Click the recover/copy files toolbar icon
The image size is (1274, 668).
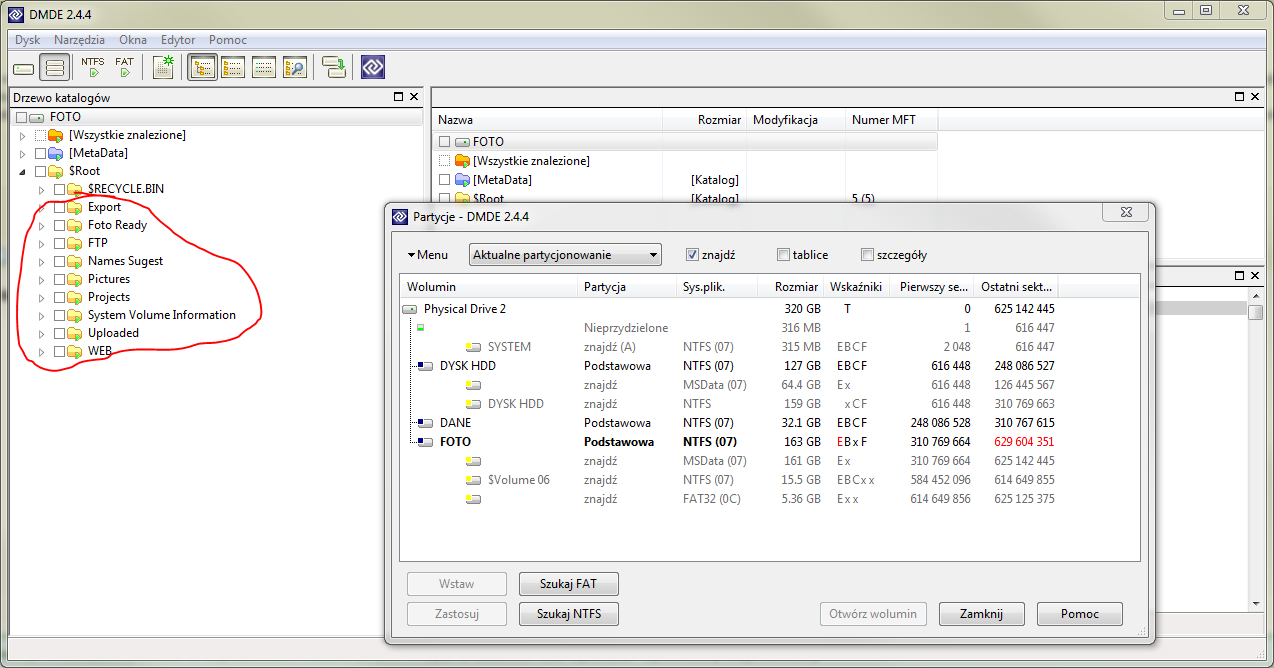pos(333,68)
